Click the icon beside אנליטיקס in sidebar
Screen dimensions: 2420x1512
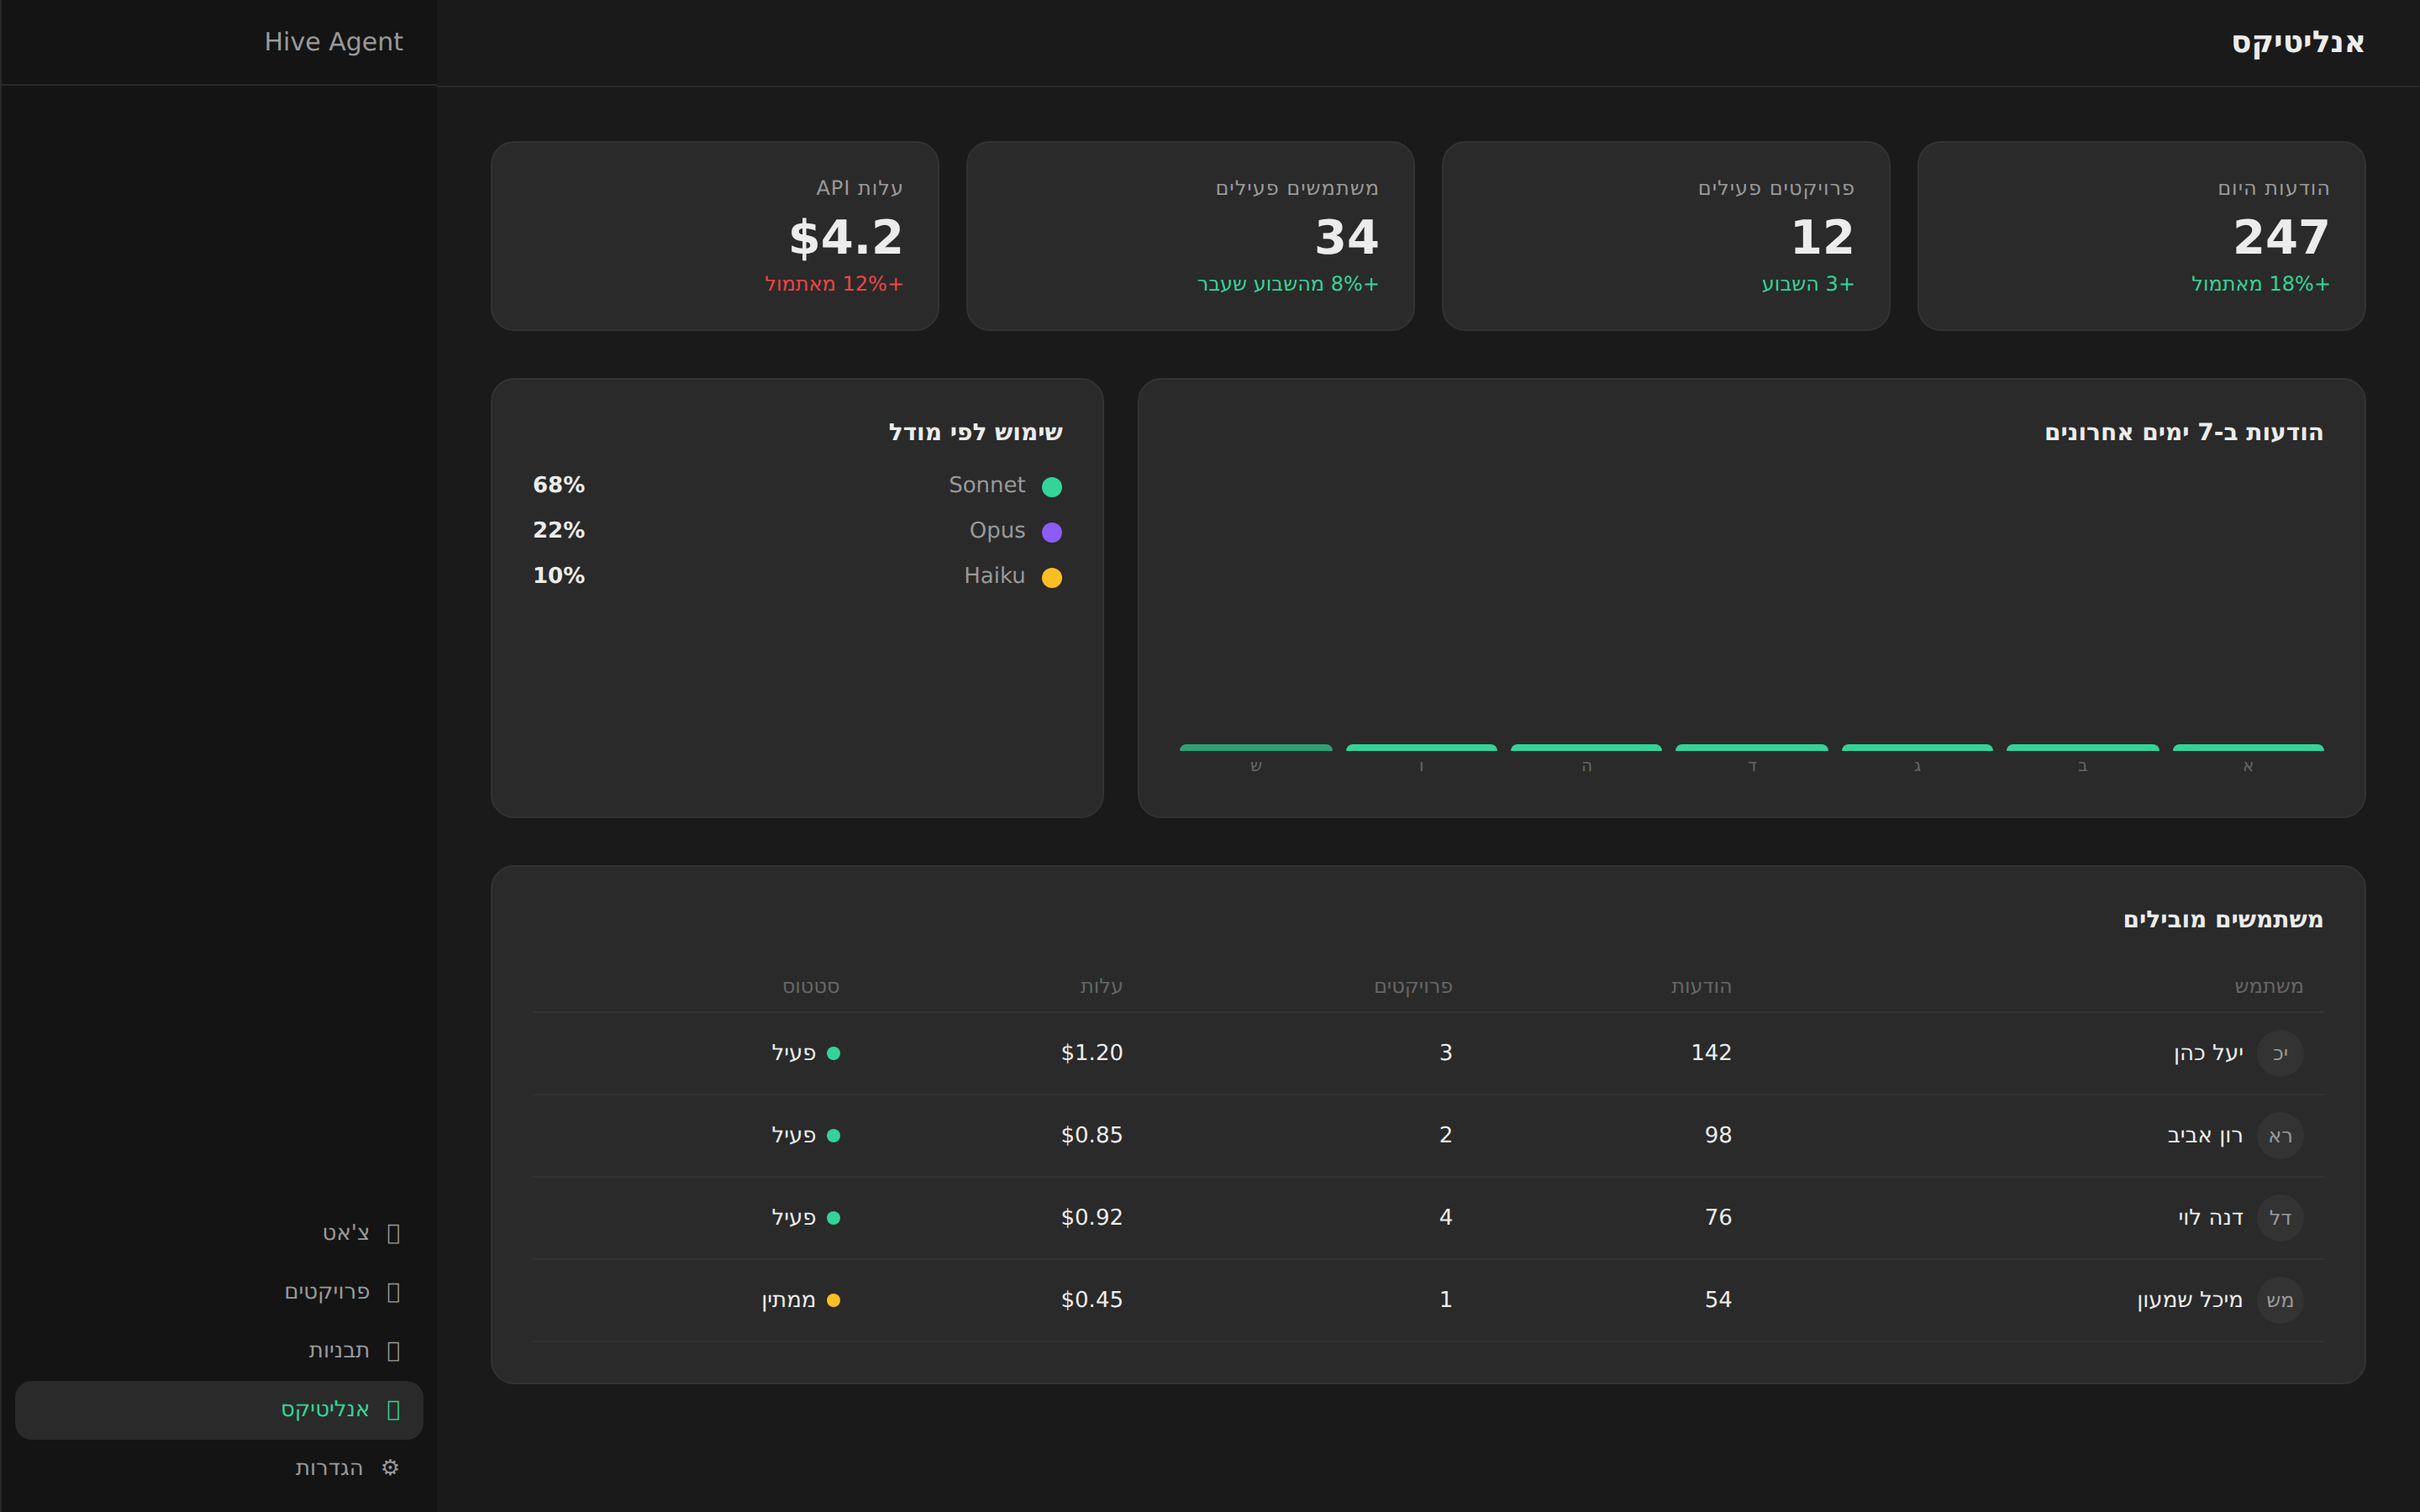point(393,1410)
